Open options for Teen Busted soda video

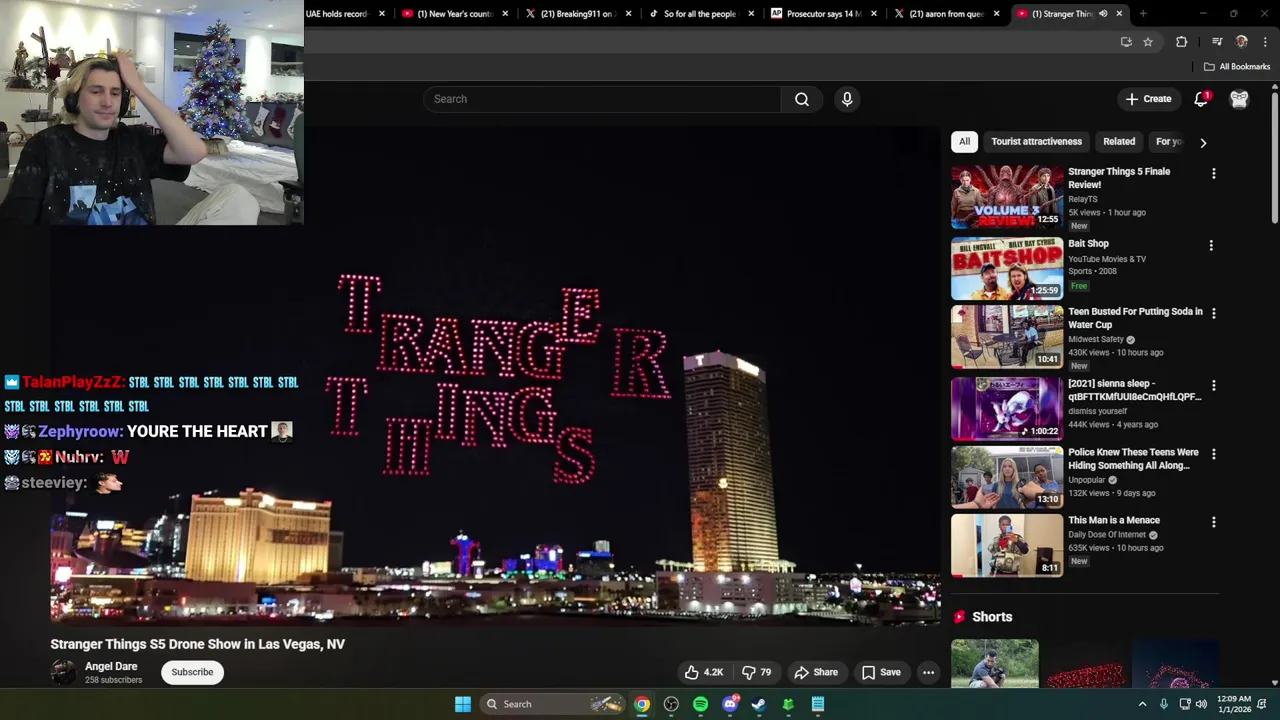1213,314
